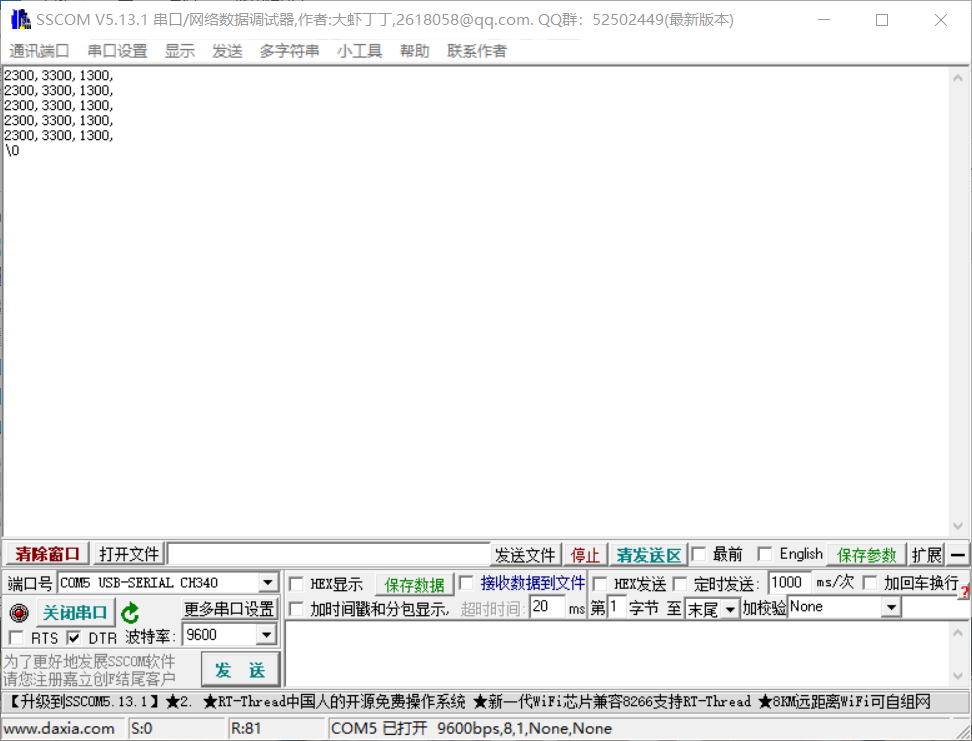
Task: Turn on 定时发送 timed sending
Action: click(x=680, y=584)
